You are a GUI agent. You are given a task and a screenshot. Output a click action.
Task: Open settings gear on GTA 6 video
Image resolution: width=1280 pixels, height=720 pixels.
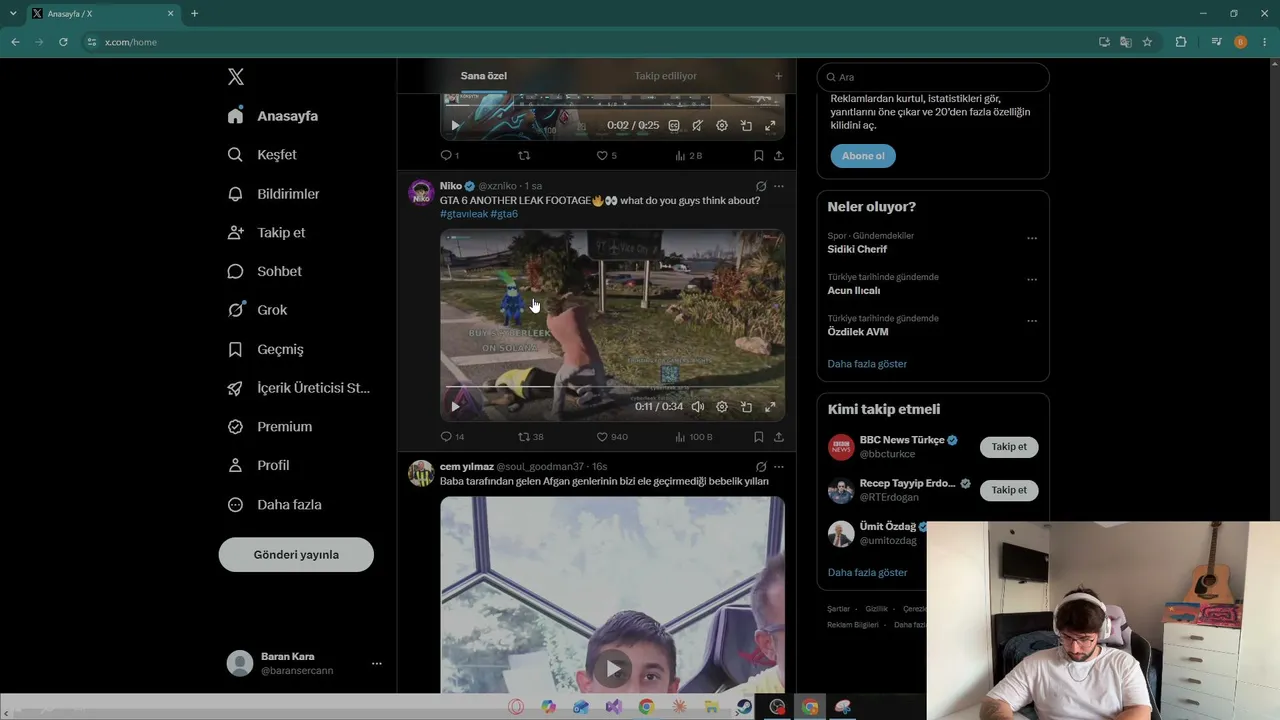(x=722, y=407)
